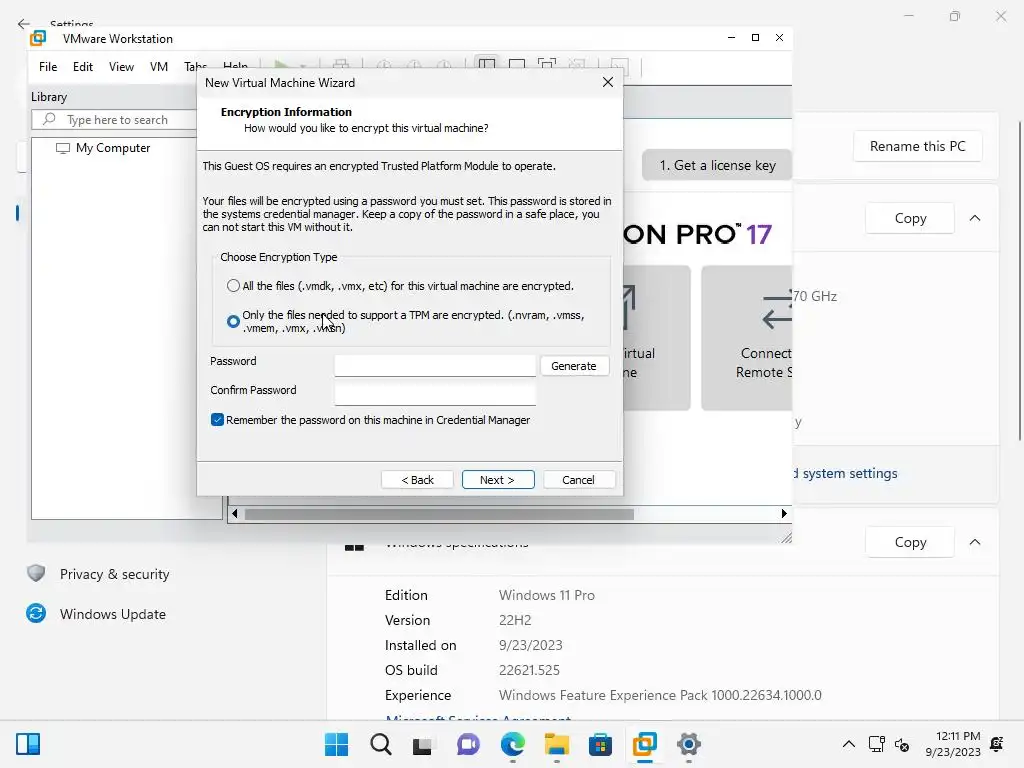Open the network status tray icon

[x=876, y=744]
